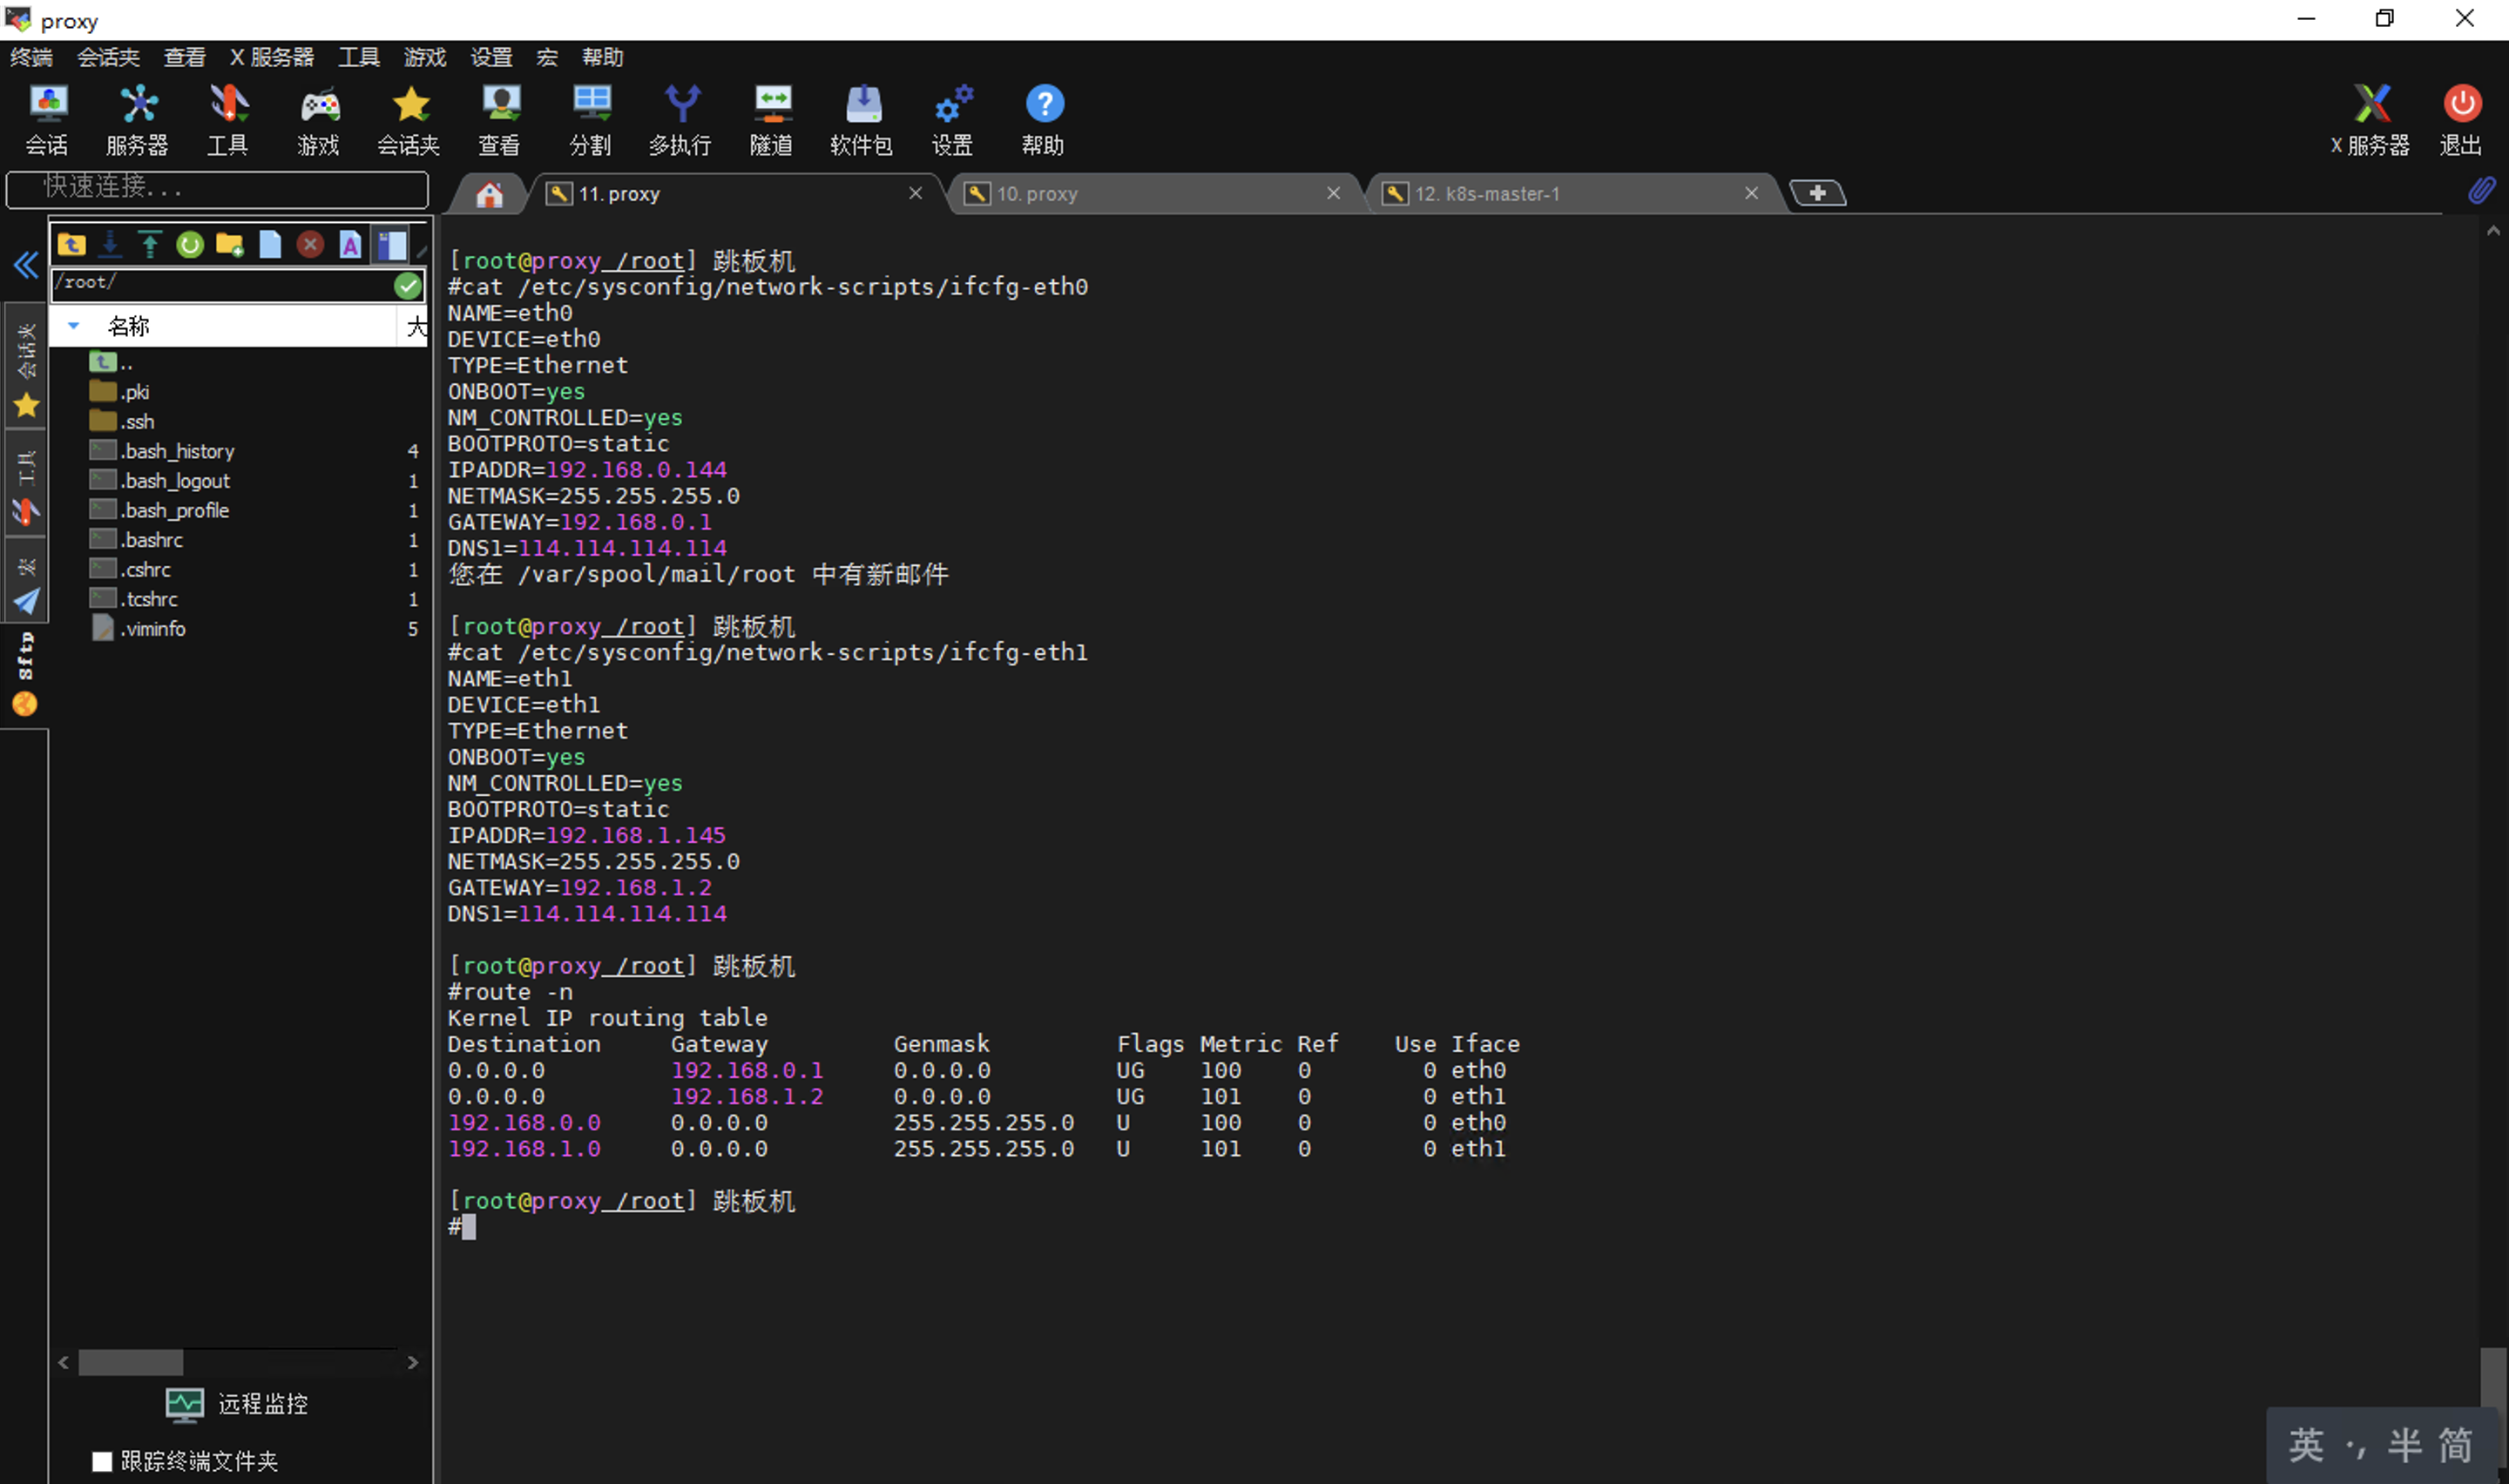This screenshot has height=1484, width=2509.
Task: Click the download selected files icon
Action: (x=110, y=244)
